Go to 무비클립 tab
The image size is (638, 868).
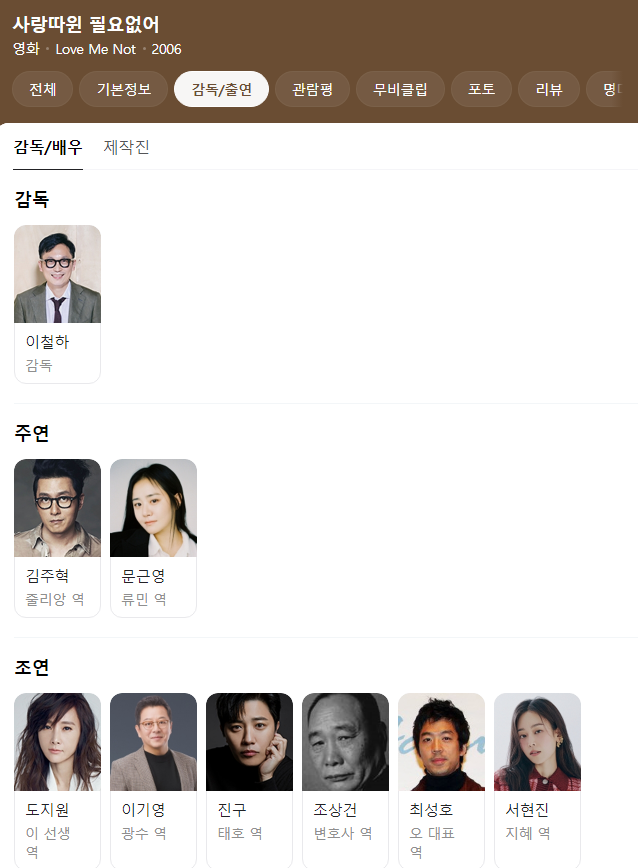(401, 89)
